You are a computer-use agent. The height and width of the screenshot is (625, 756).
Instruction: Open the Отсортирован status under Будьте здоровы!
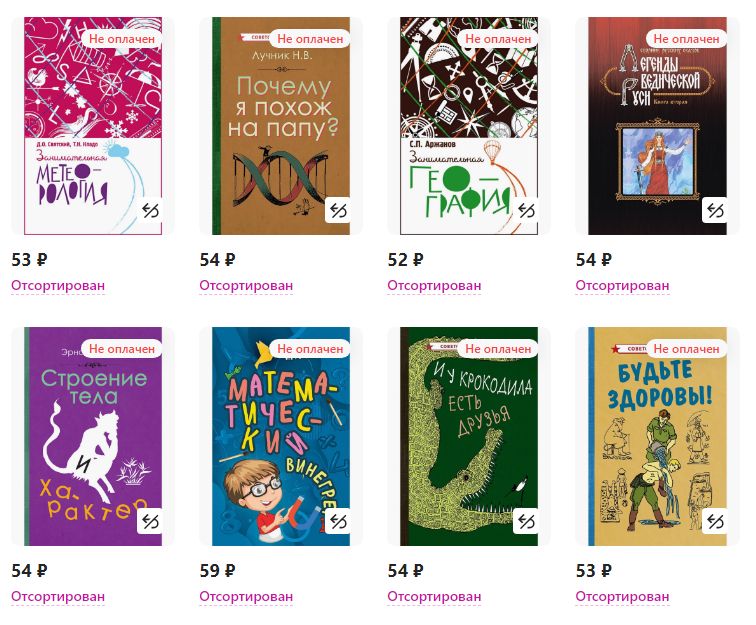point(622,597)
